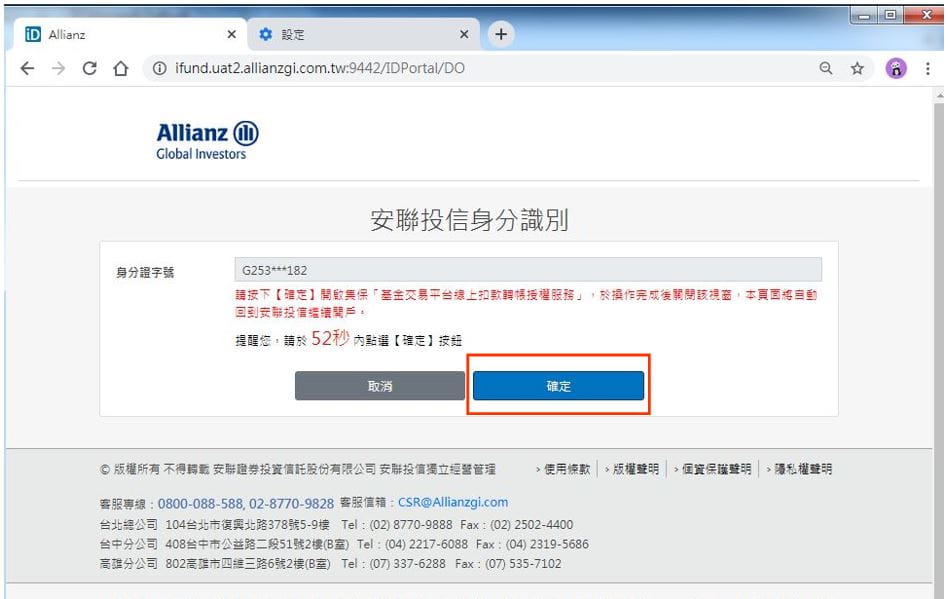
Task: Click the 52秒 countdown text
Action: (x=330, y=338)
